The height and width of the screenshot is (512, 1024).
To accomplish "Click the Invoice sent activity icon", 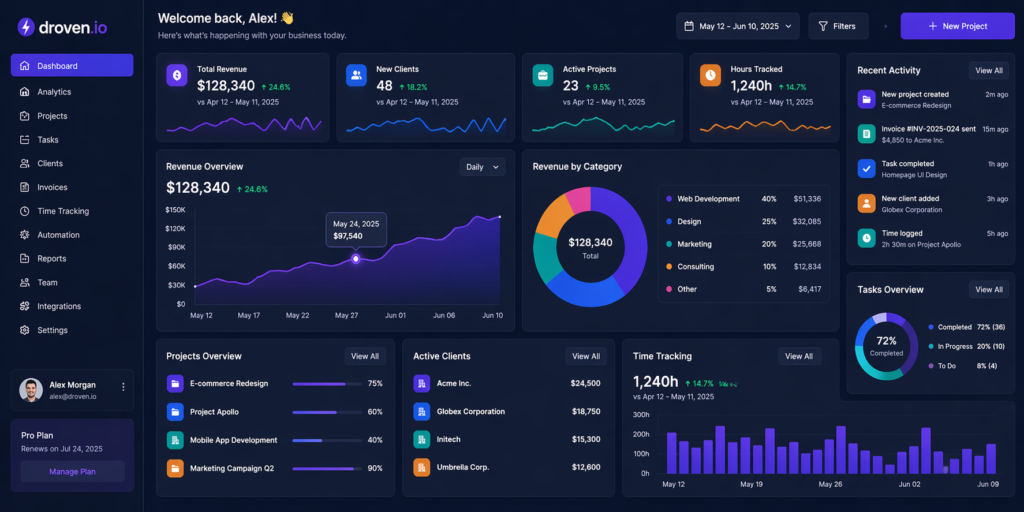I will pos(866,133).
